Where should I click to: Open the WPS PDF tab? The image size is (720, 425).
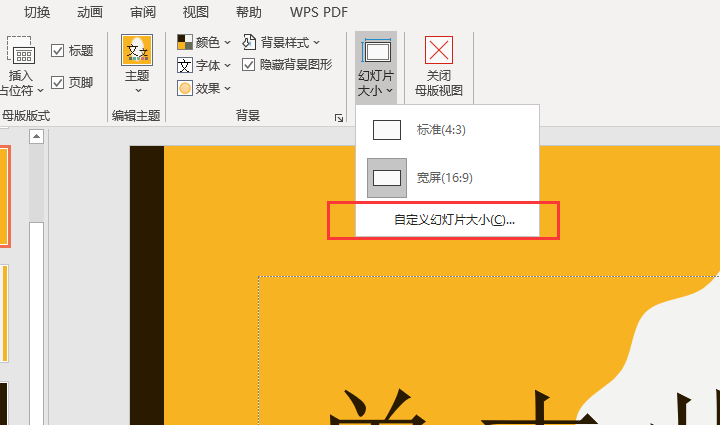click(319, 12)
